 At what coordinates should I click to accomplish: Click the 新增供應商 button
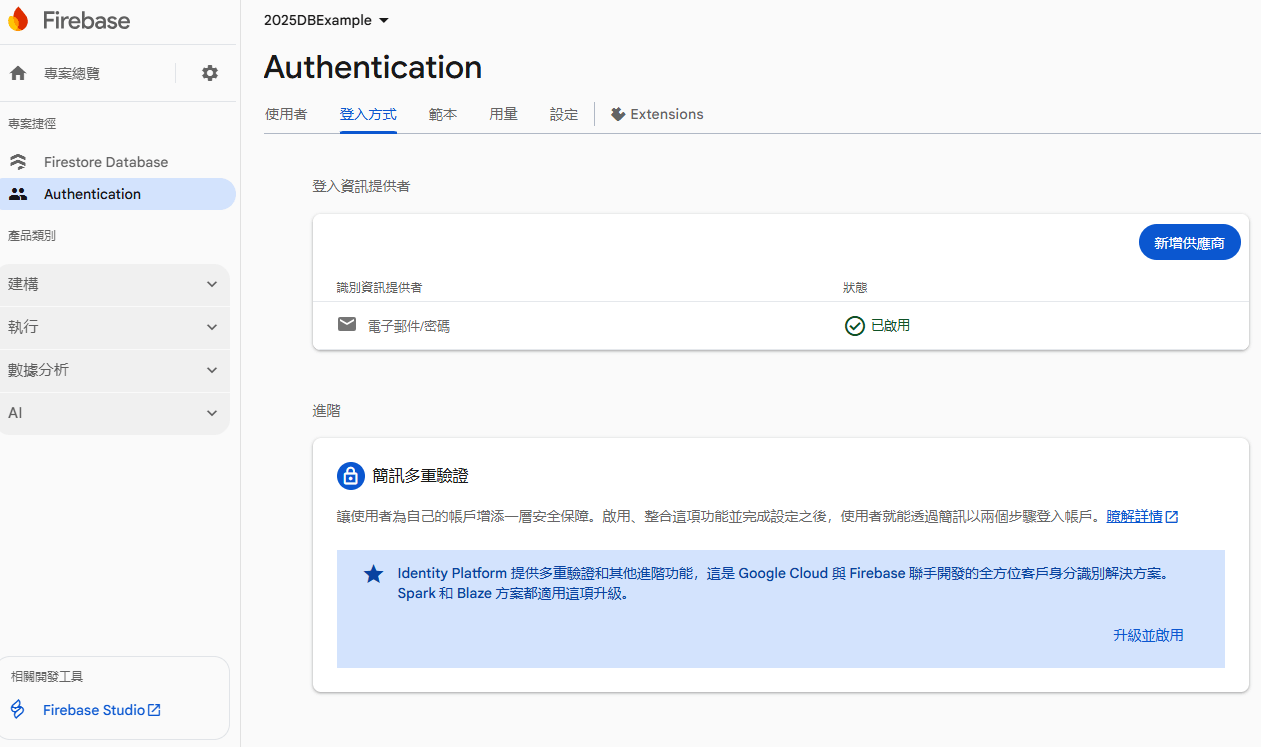1190,243
